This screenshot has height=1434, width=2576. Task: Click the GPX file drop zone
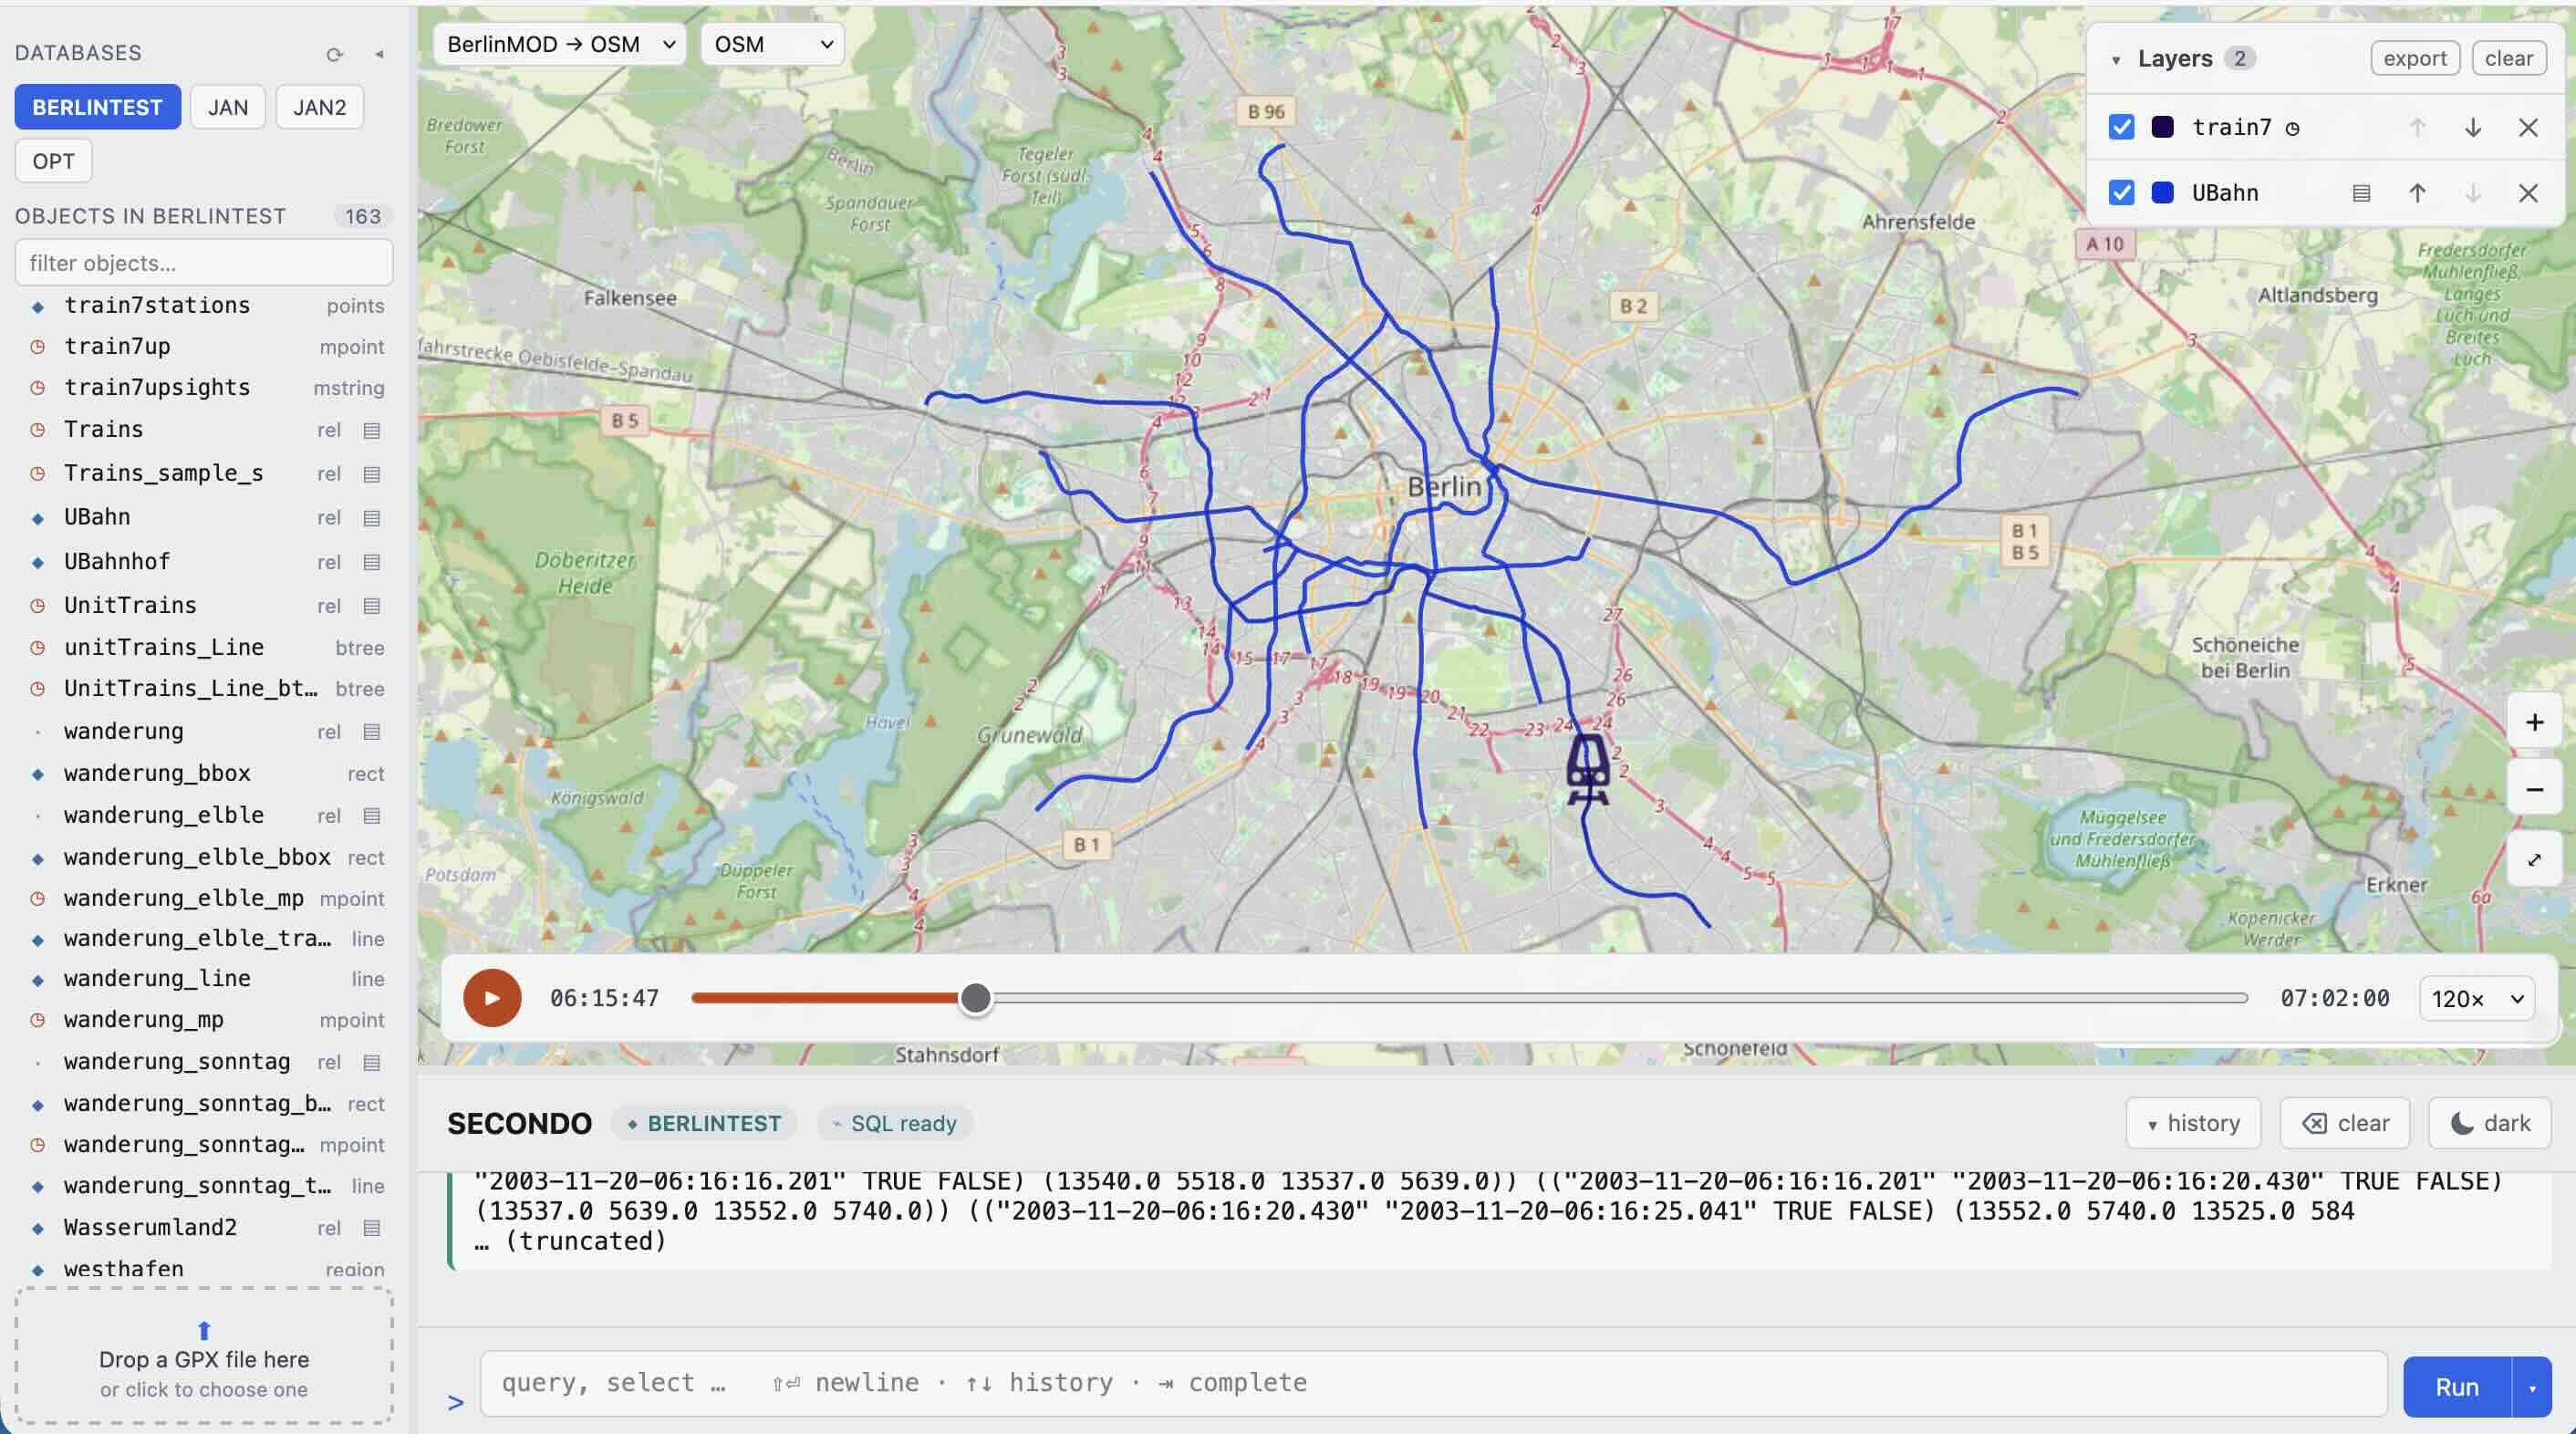pyautogui.click(x=204, y=1355)
